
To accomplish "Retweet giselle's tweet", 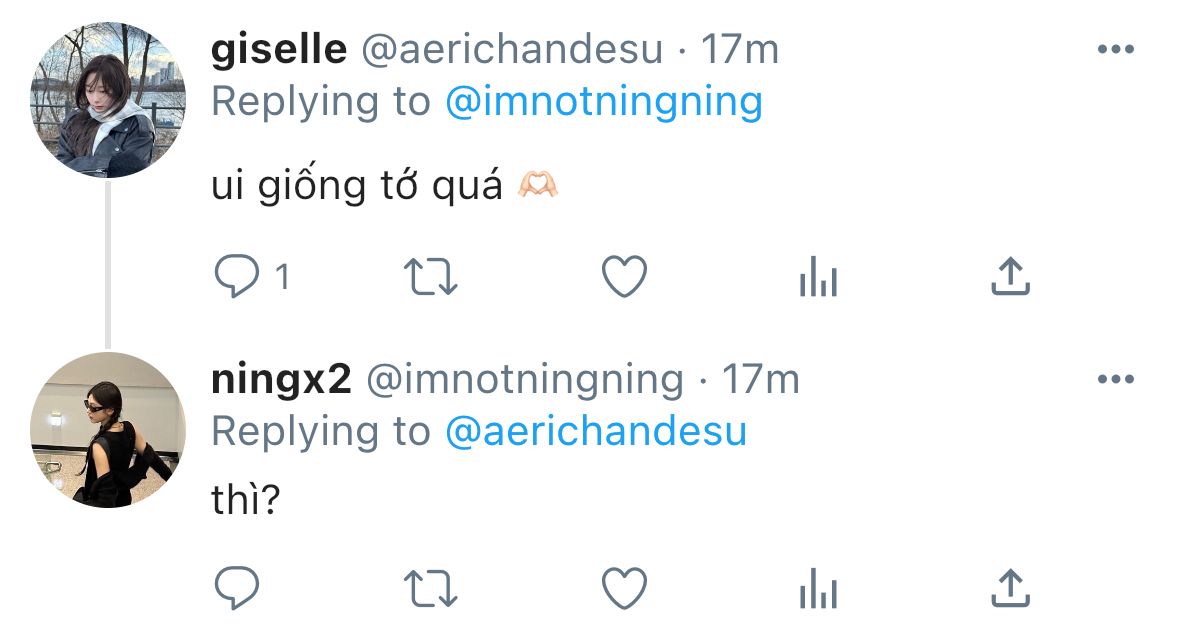I will [x=432, y=277].
